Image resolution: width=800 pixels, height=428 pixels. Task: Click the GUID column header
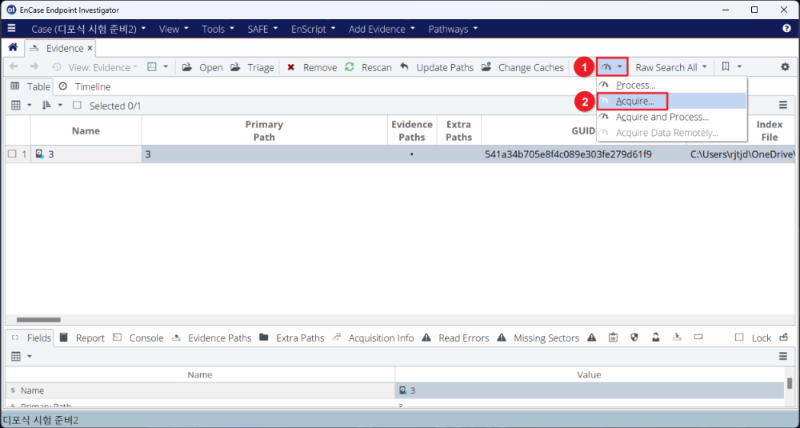pyautogui.click(x=583, y=131)
